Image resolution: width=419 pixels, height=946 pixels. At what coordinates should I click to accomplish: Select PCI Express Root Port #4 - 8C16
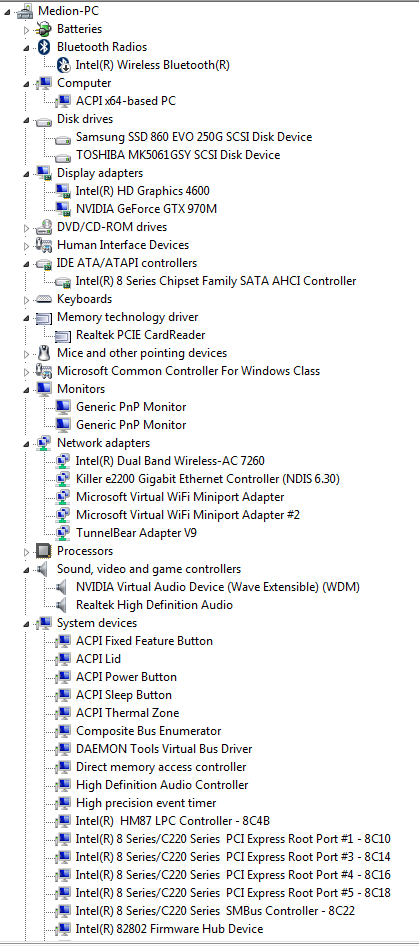233,875
